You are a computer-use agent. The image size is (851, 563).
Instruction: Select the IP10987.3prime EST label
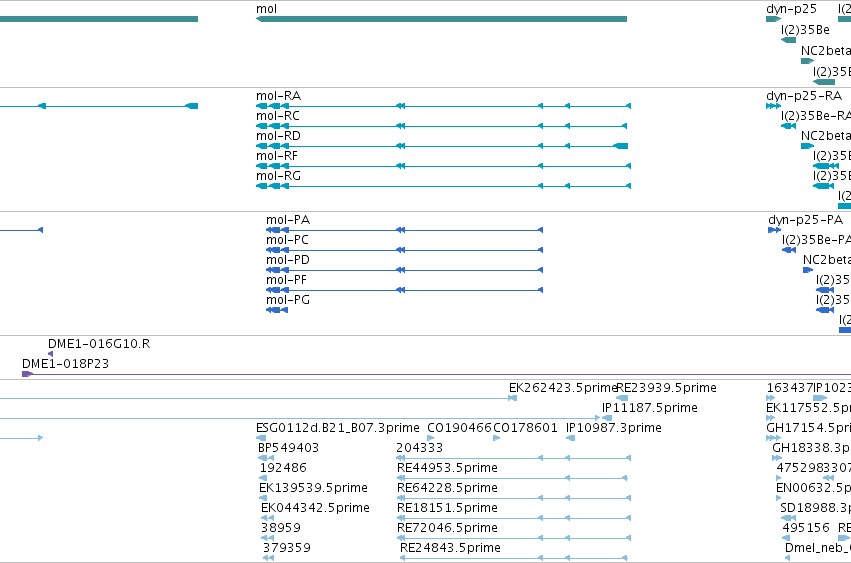click(x=614, y=428)
